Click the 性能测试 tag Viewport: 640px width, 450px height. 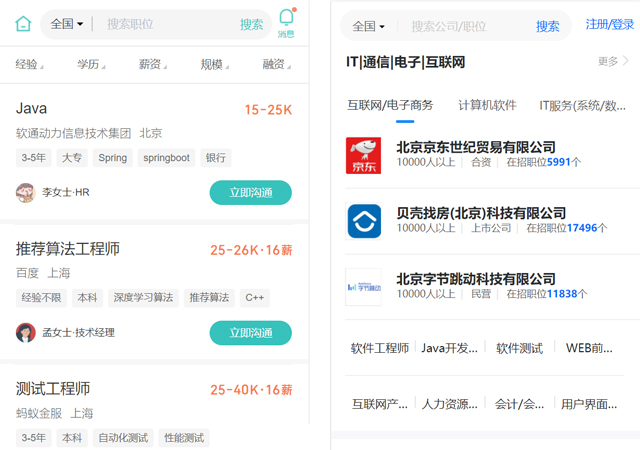[184, 438]
